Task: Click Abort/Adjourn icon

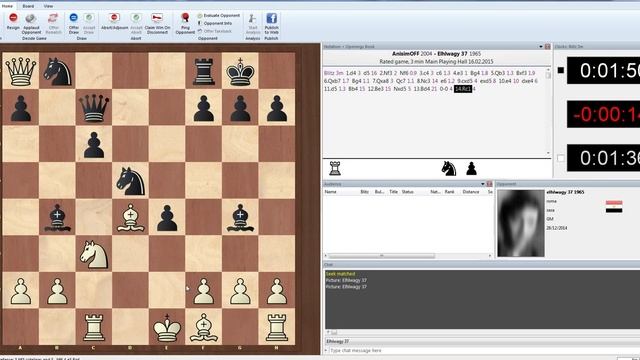Action: (114, 21)
